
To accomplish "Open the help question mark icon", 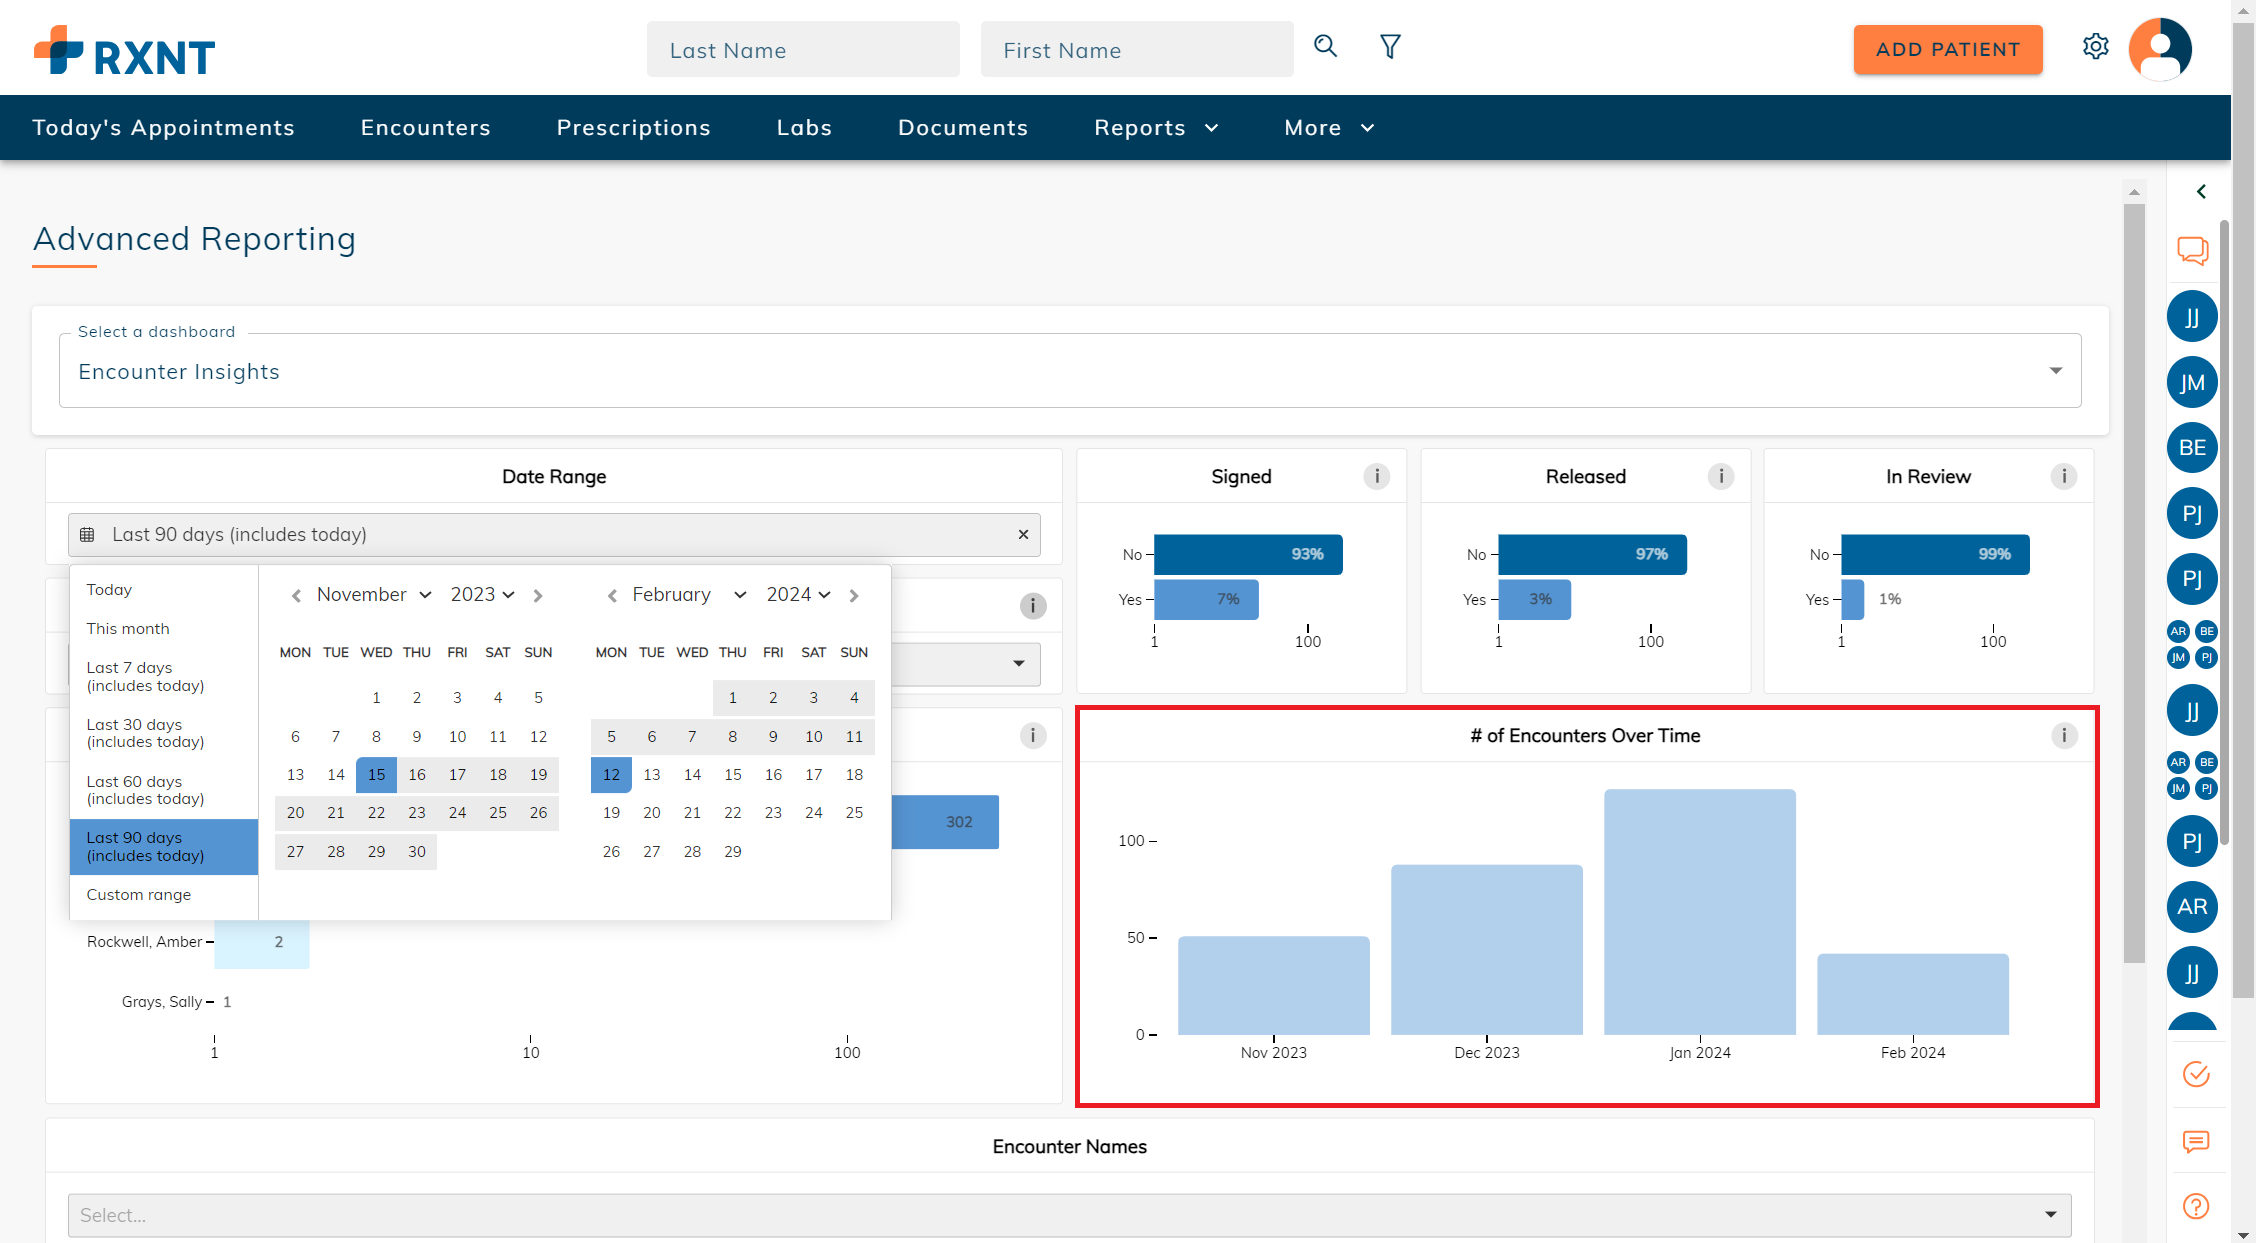I will tap(2195, 1206).
